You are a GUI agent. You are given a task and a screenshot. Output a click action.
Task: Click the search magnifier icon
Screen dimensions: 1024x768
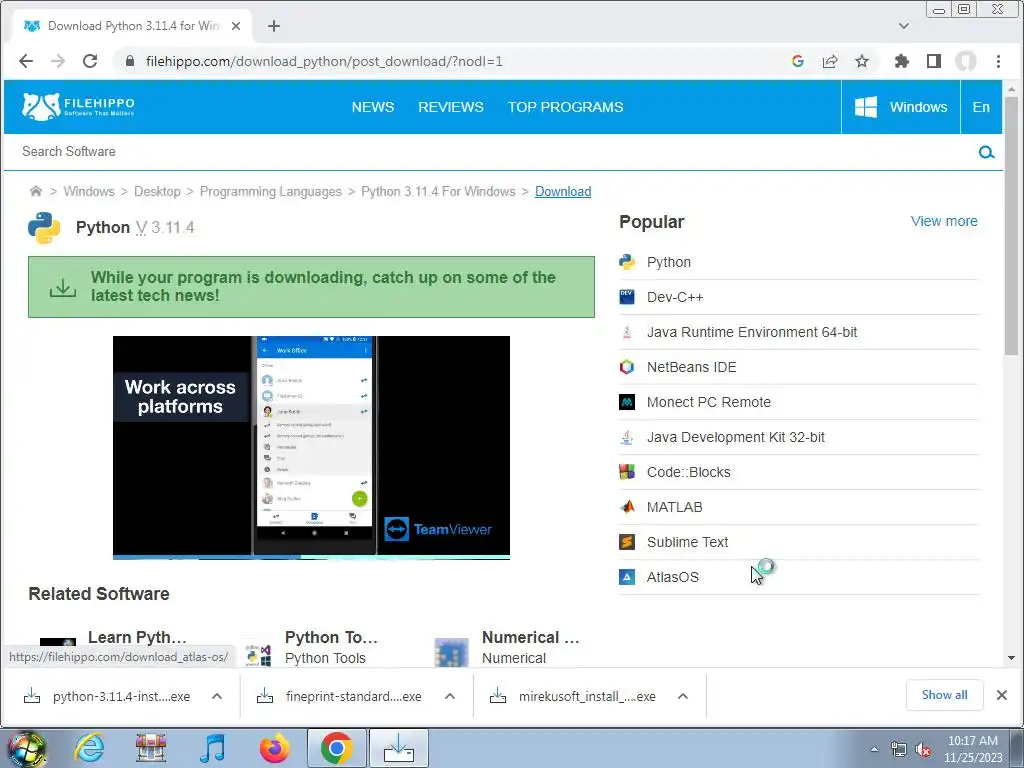pos(986,152)
